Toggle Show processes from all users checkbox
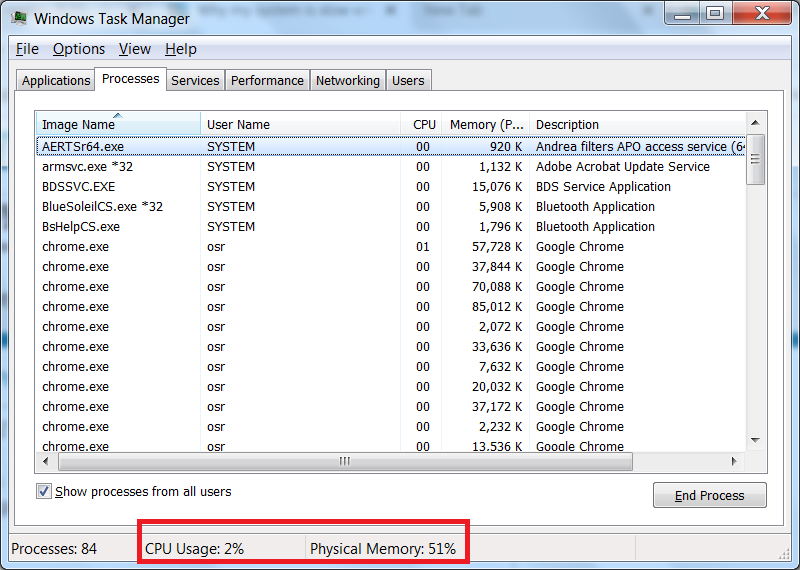The height and width of the screenshot is (570, 800). coord(43,491)
